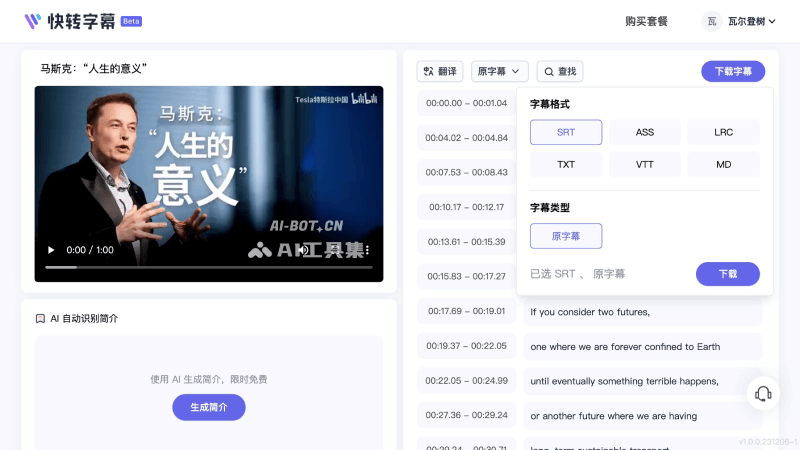
Task: Click the 查找 search button
Action: pos(560,71)
